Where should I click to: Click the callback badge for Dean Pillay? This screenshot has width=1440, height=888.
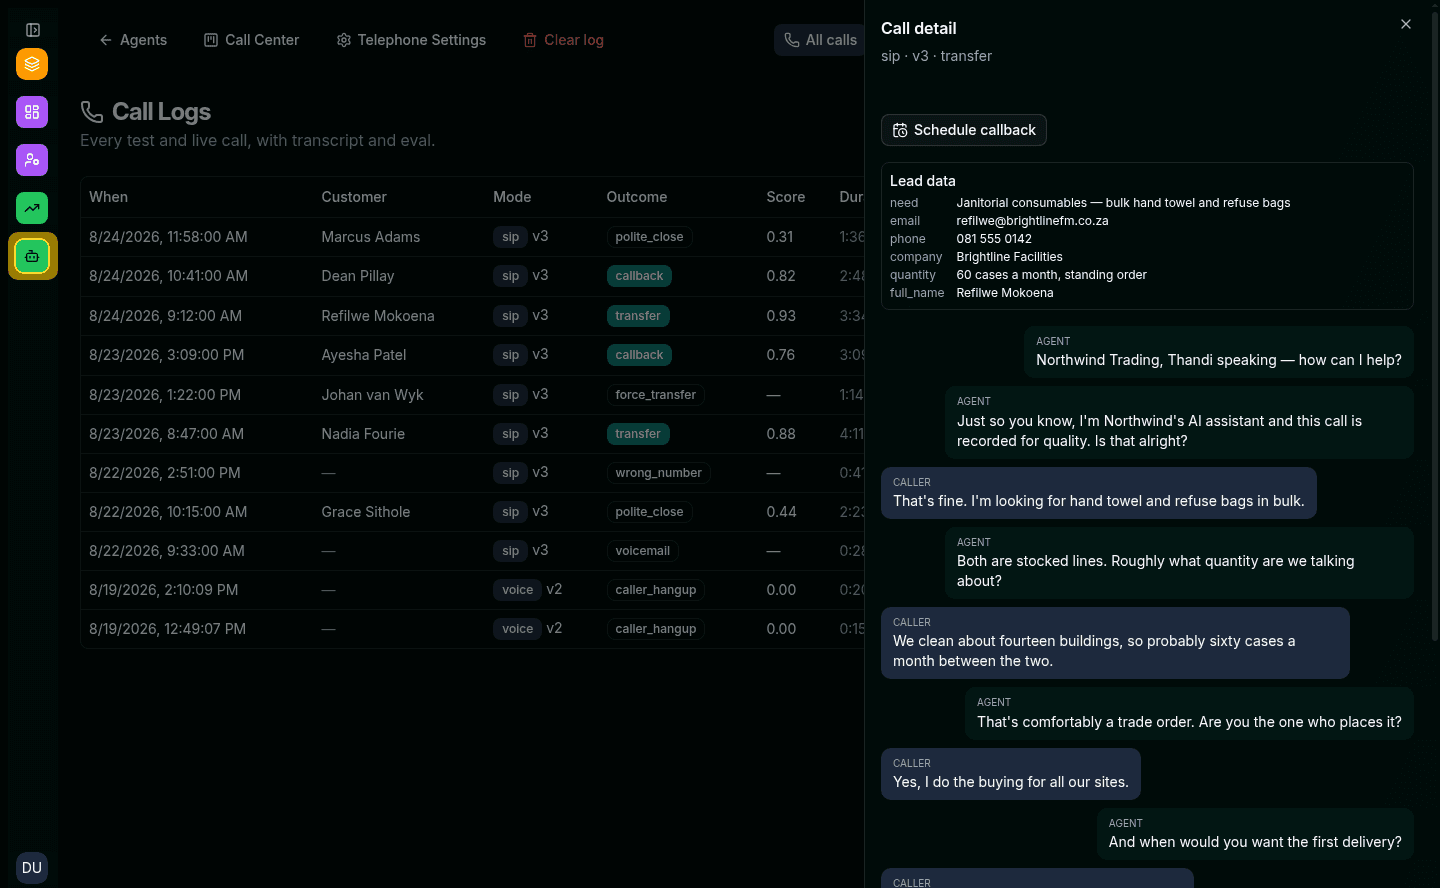[639, 276]
